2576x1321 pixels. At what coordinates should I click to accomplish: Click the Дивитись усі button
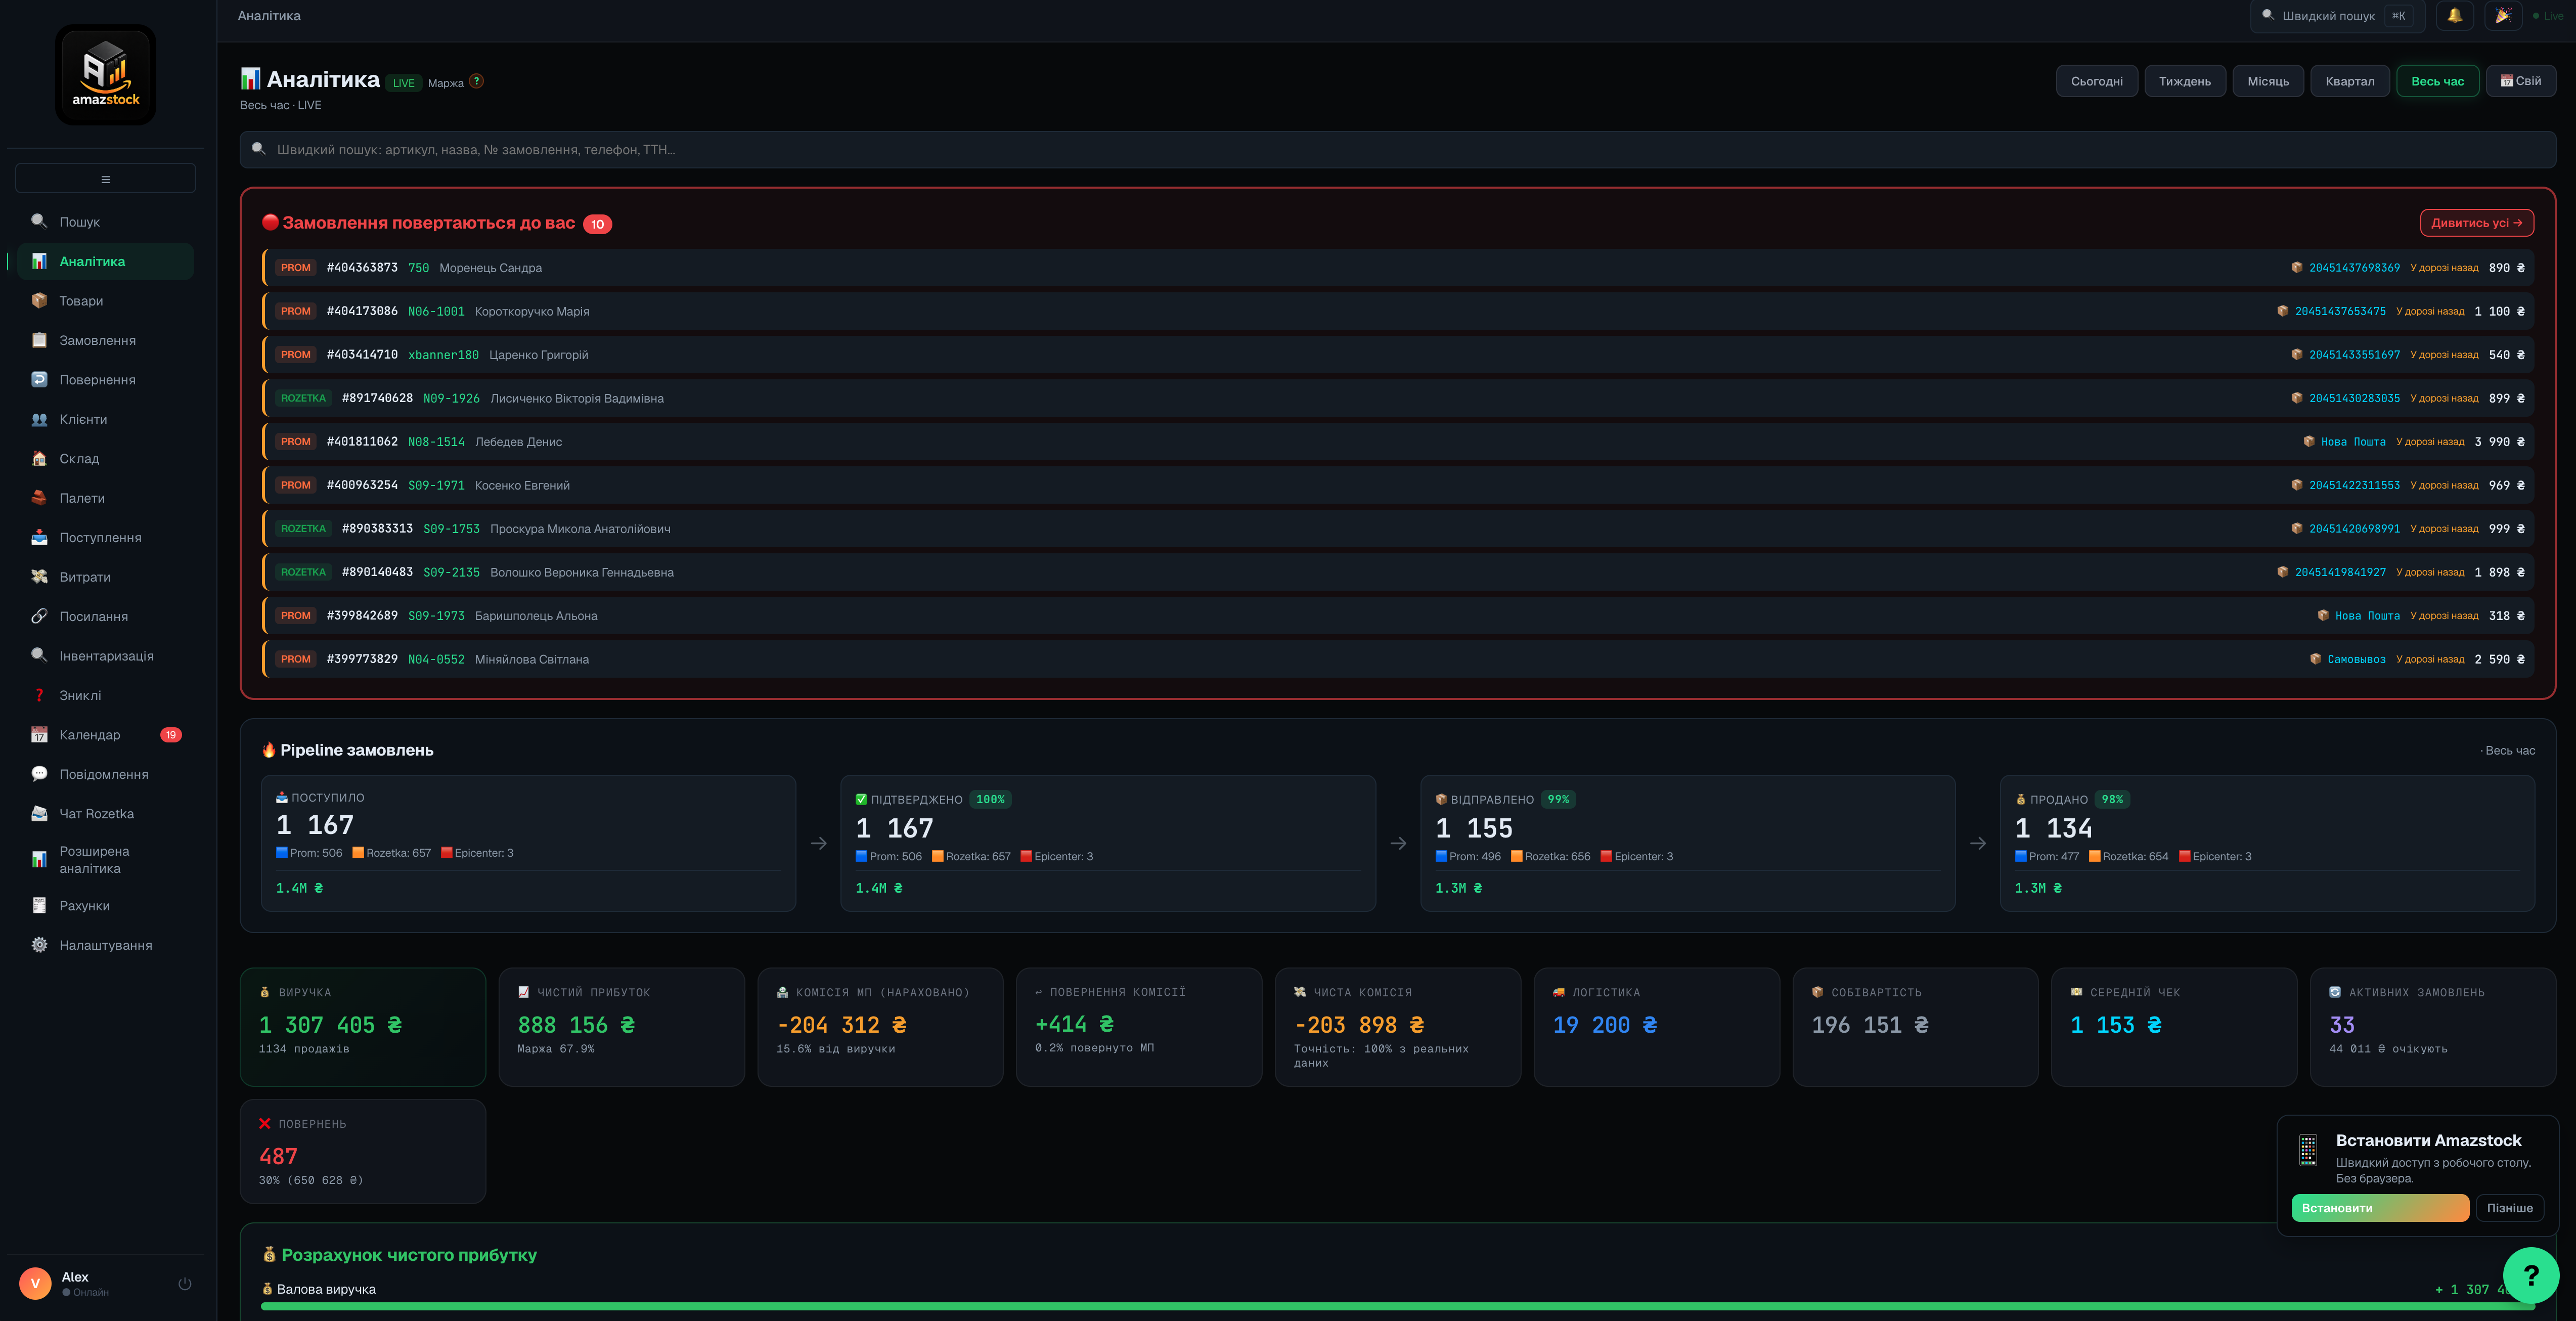(2476, 223)
